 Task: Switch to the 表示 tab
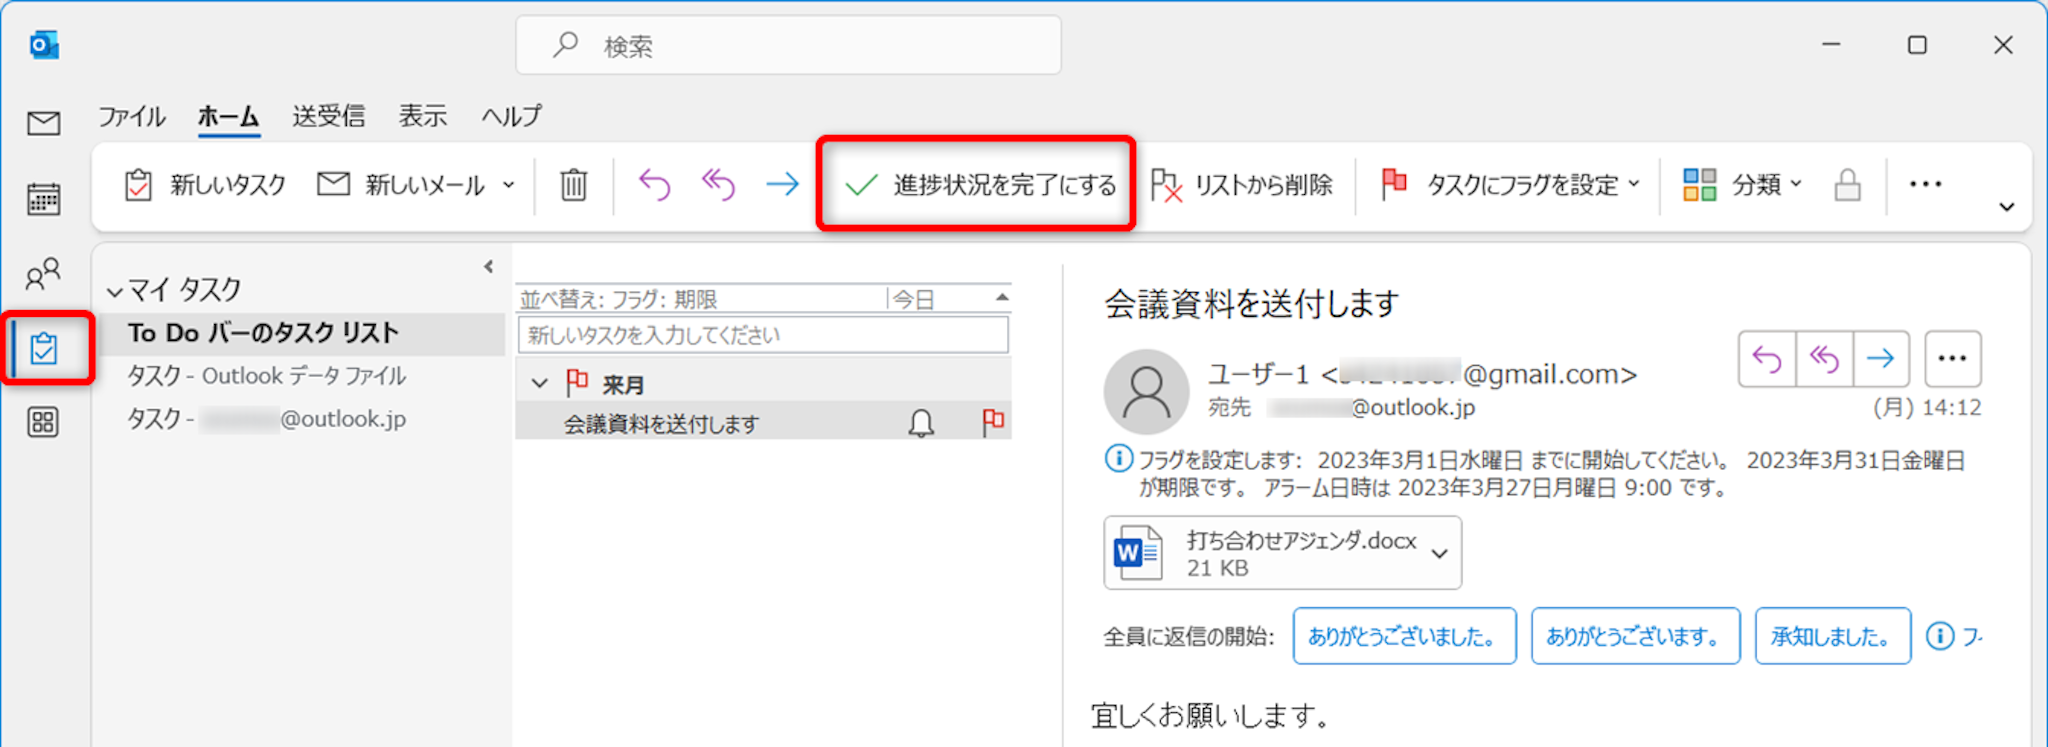(422, 116)
